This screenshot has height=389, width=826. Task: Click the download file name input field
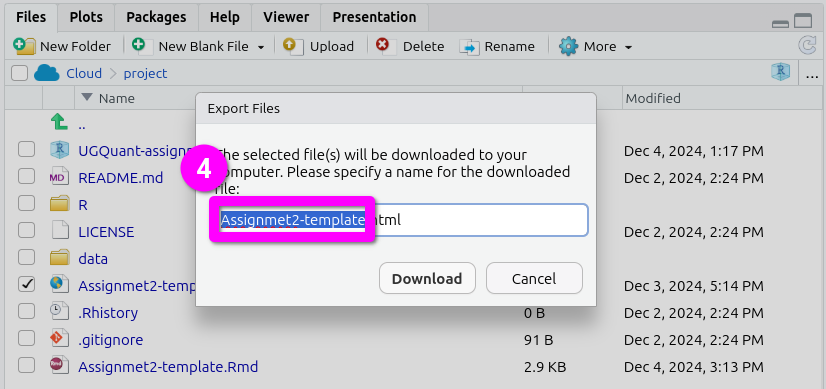[401, 220]
